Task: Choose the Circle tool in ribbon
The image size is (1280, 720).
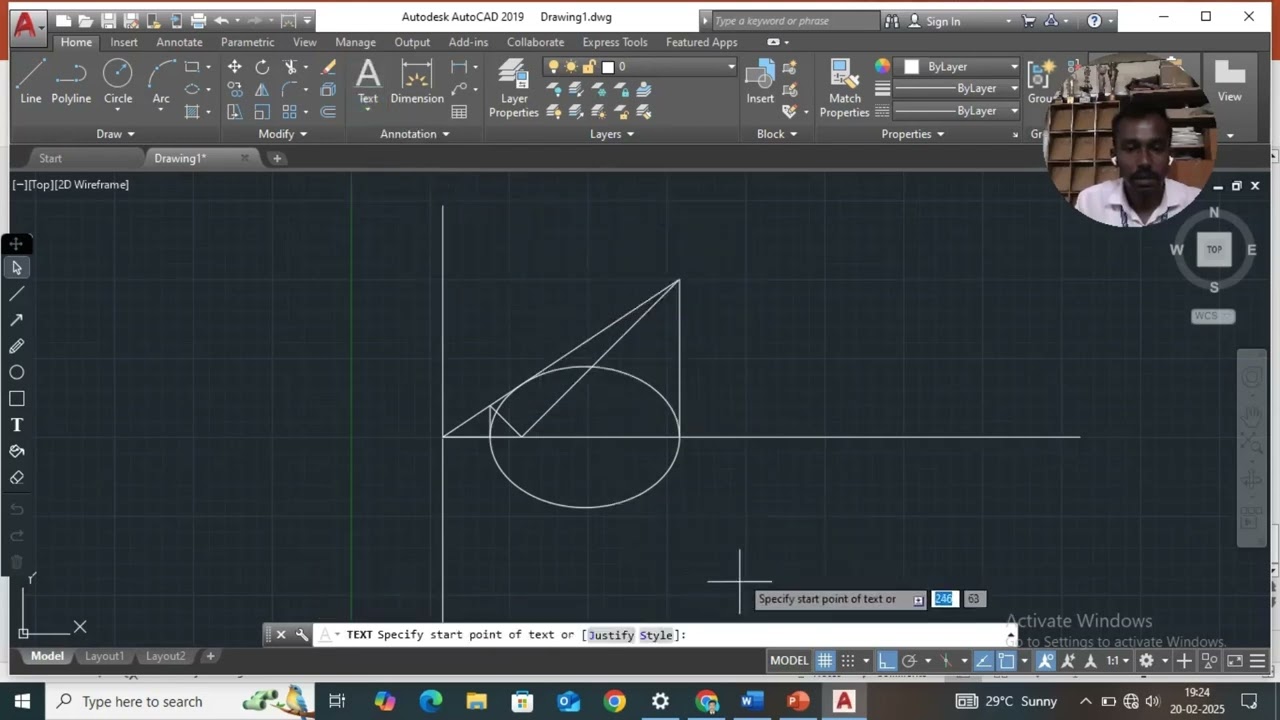Action: (118, 81)
